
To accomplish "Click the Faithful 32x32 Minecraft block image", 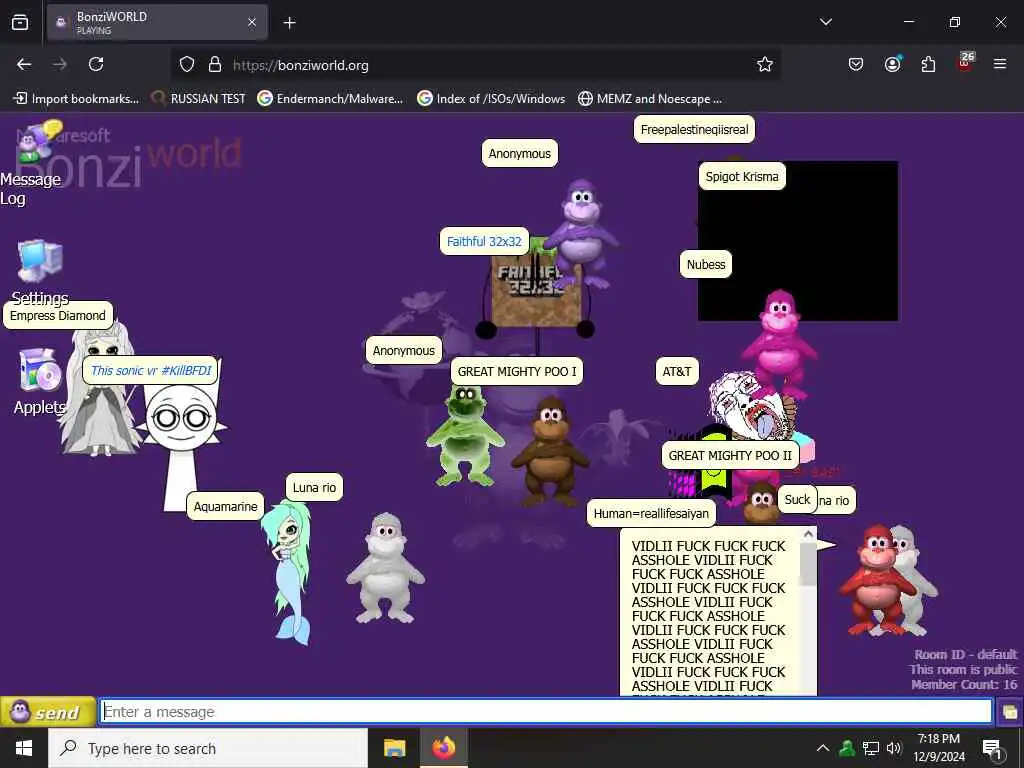I will tap(534, 287).
